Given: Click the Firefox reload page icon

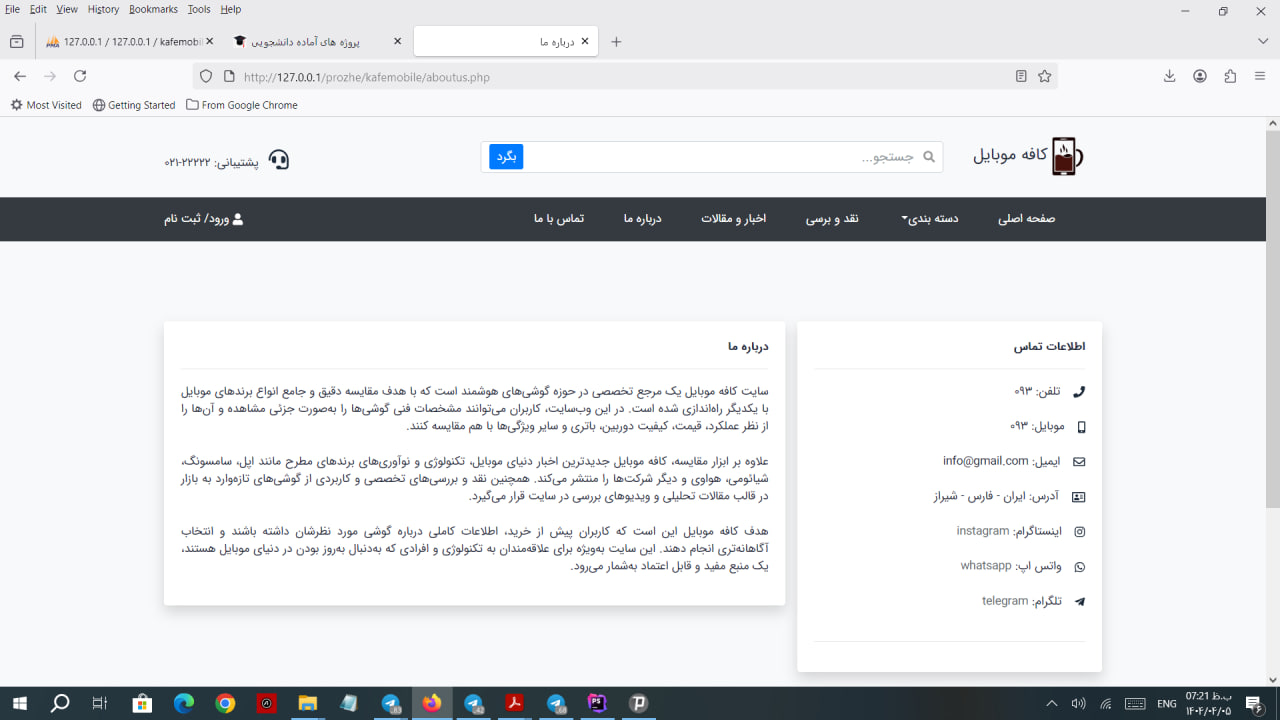Looking at the screenshot, I should 80,76.
